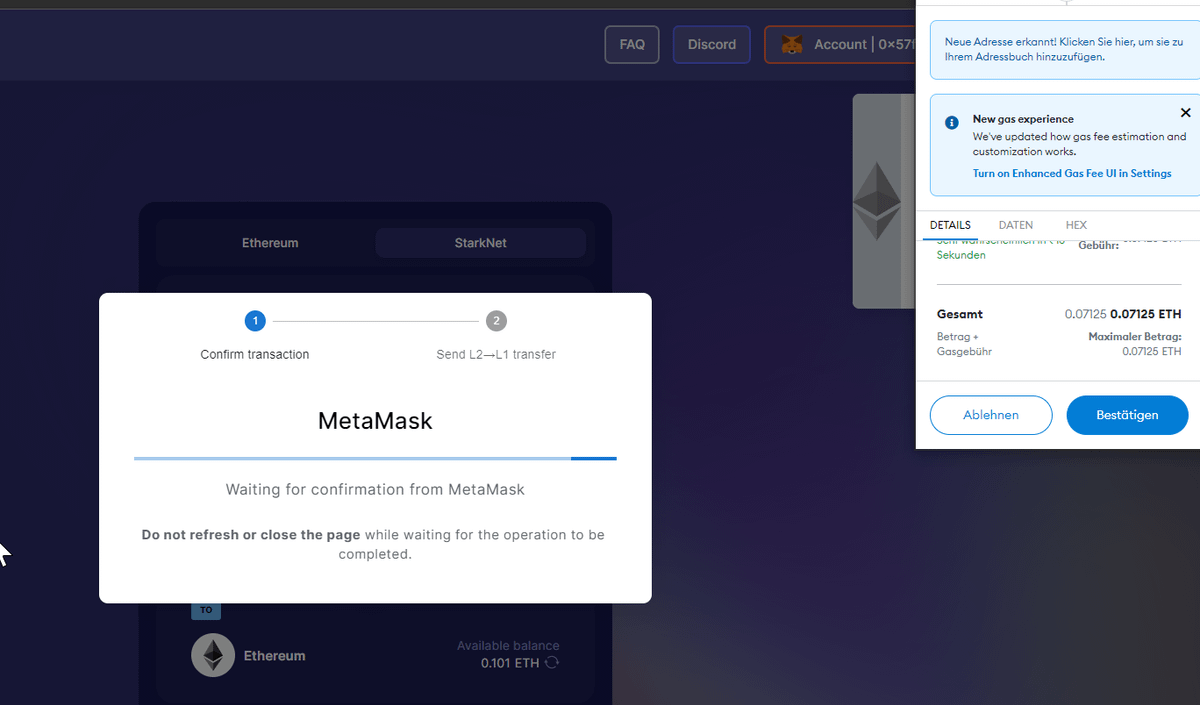Open the HEX tab in MetaMask
Screen dimensions: 1200x705
point(1076,225)
